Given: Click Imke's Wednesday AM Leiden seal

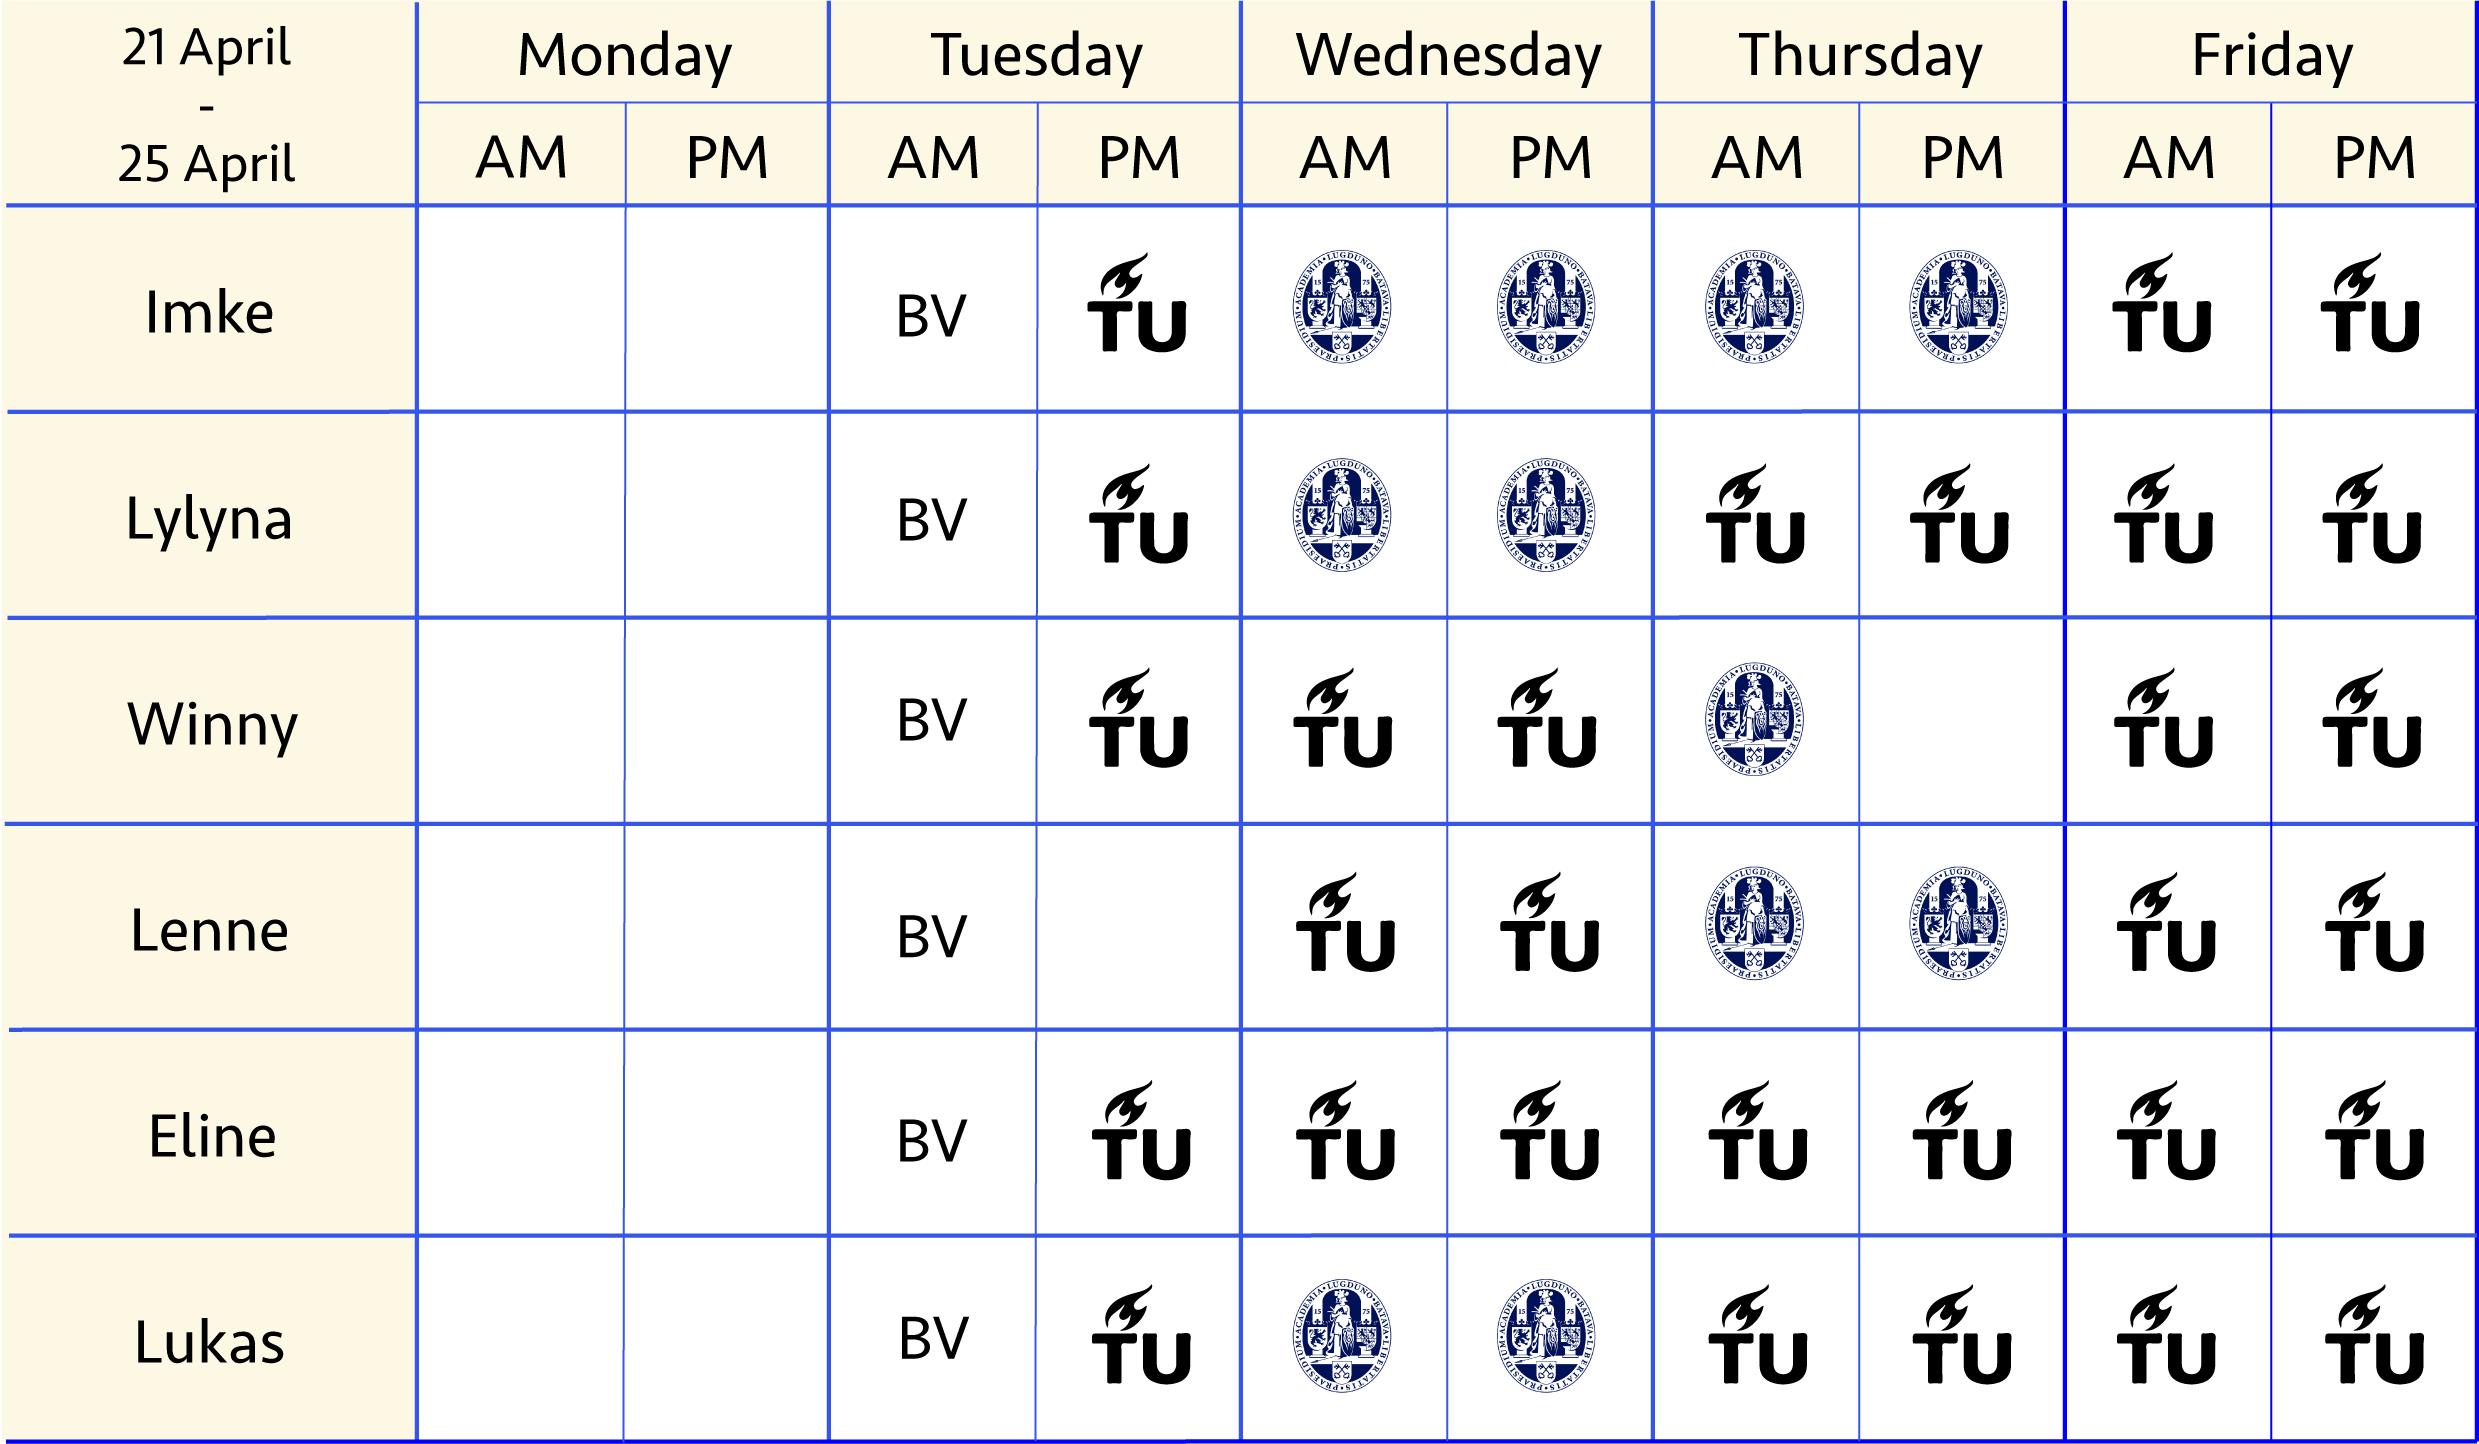Looking at the screenshot, I should (1343, 306).
